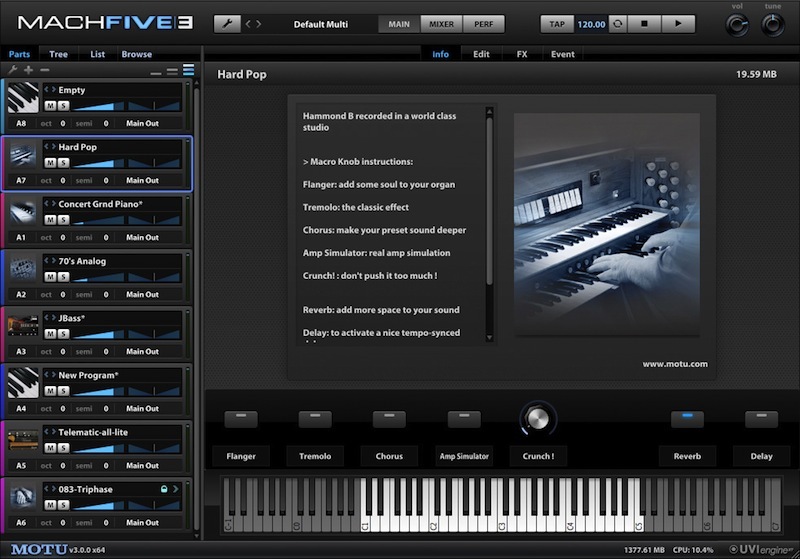Select the largest part row size view icon

[x=188, y=70]
